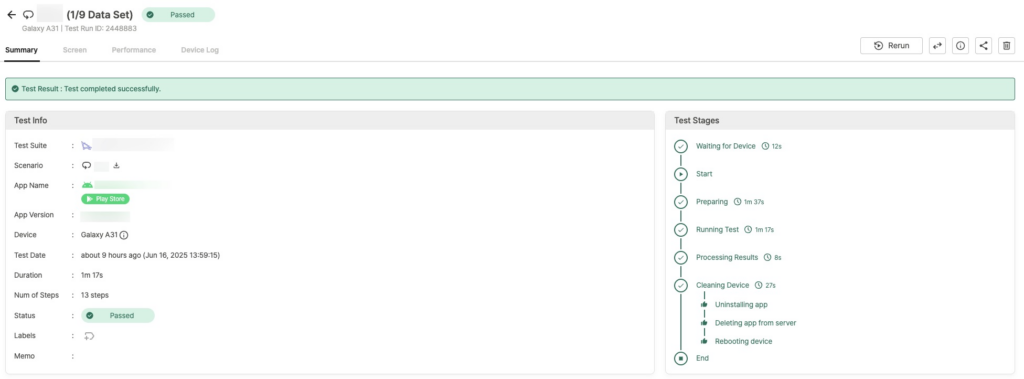View the Device Log tab

pos(200,50)
